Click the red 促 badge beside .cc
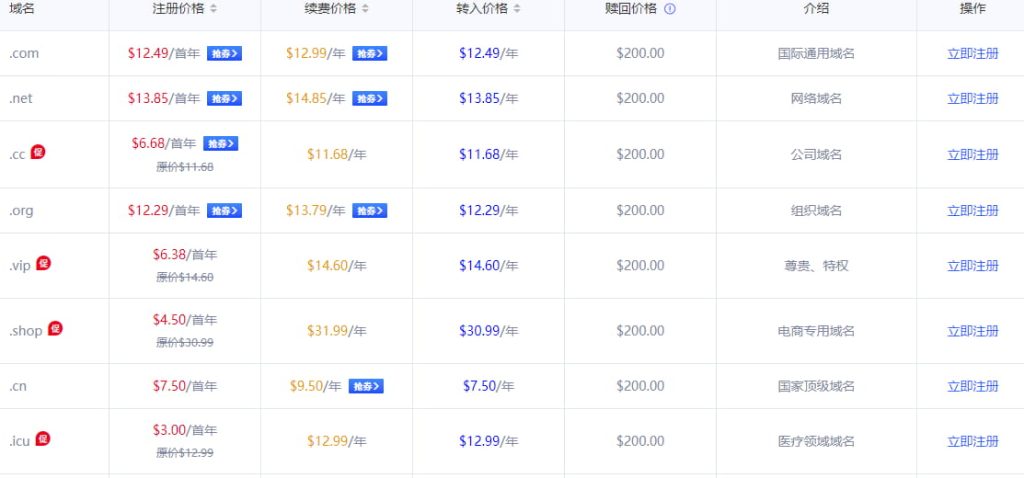 [39, 152]
